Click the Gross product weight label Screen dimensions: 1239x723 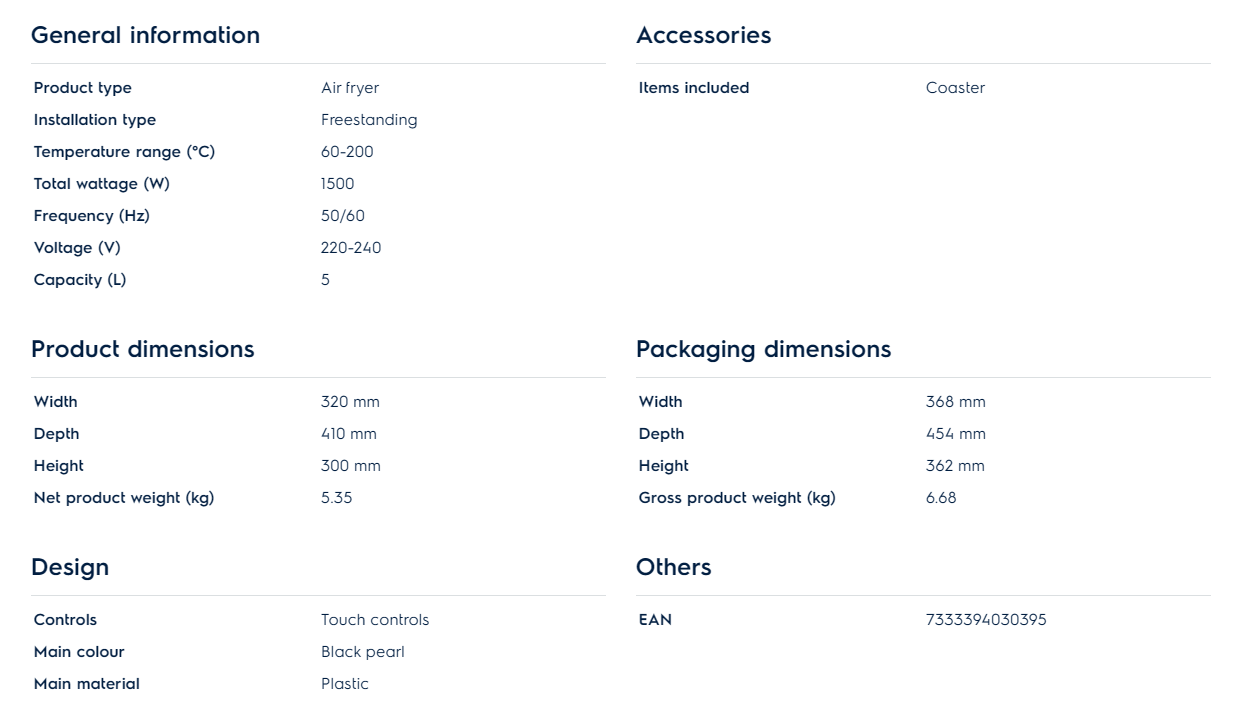(737, 498)
